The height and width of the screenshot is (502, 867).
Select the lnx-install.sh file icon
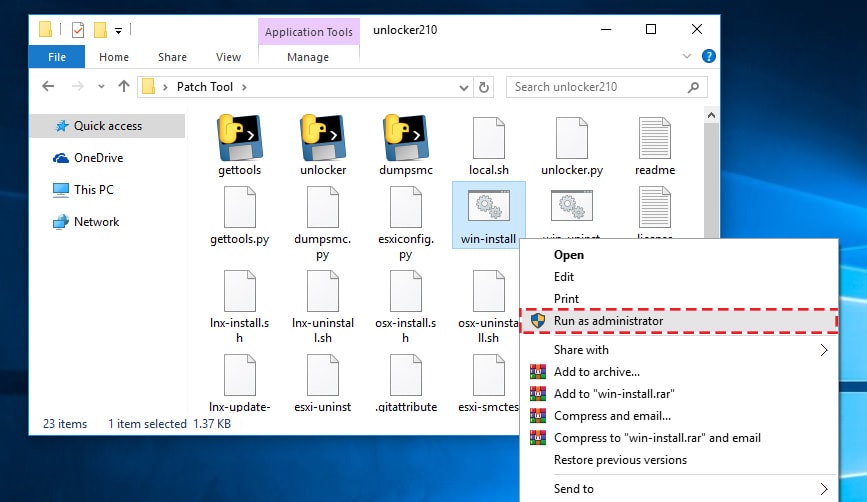coord(239,291)
